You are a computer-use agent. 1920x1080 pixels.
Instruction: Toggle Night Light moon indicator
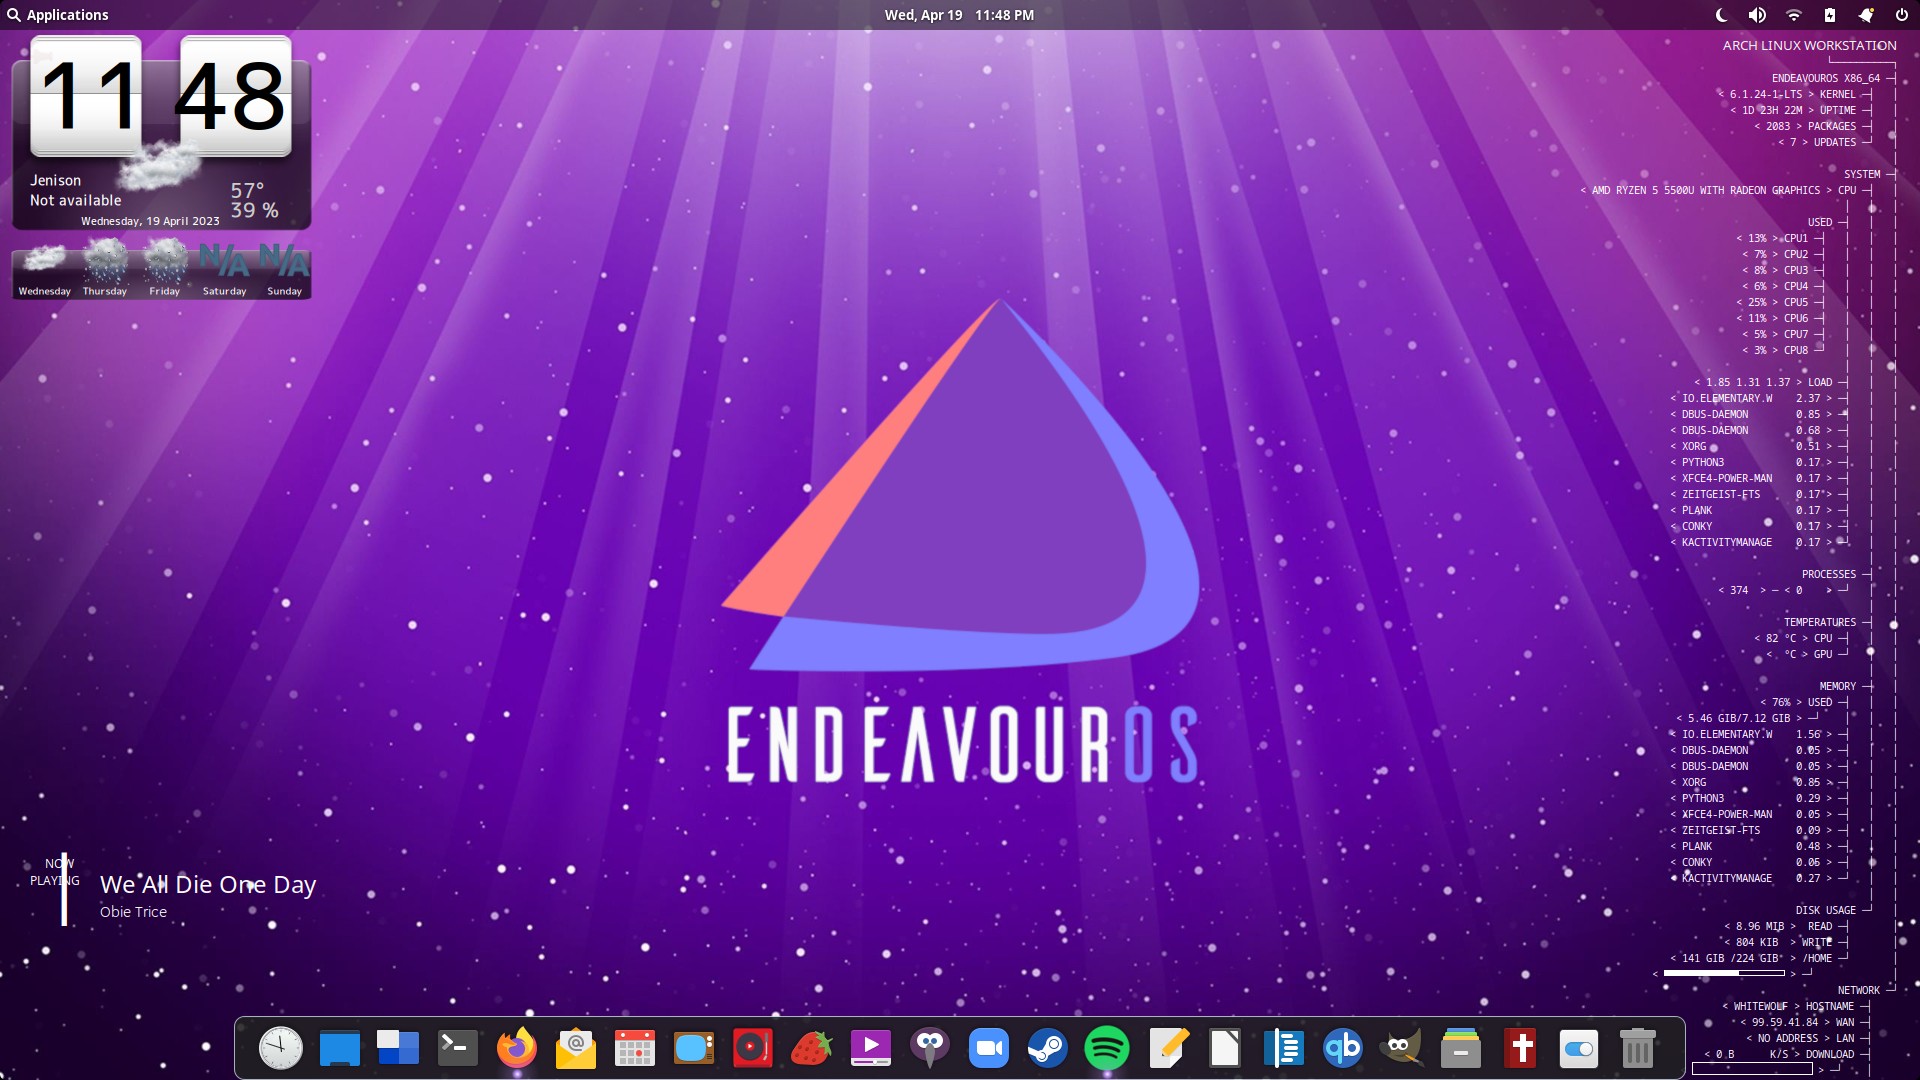tap(1721, 15)
